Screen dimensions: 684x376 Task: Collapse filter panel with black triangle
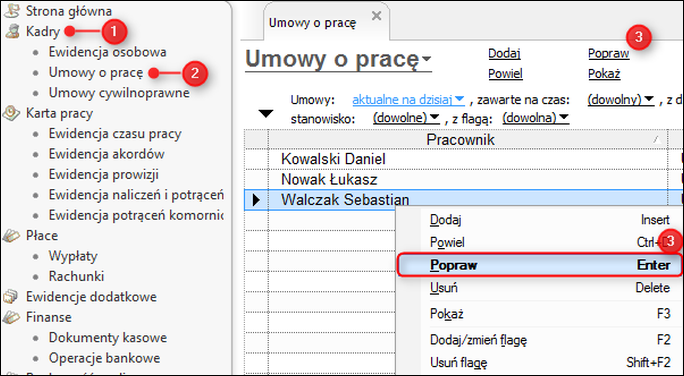point(266,114)
